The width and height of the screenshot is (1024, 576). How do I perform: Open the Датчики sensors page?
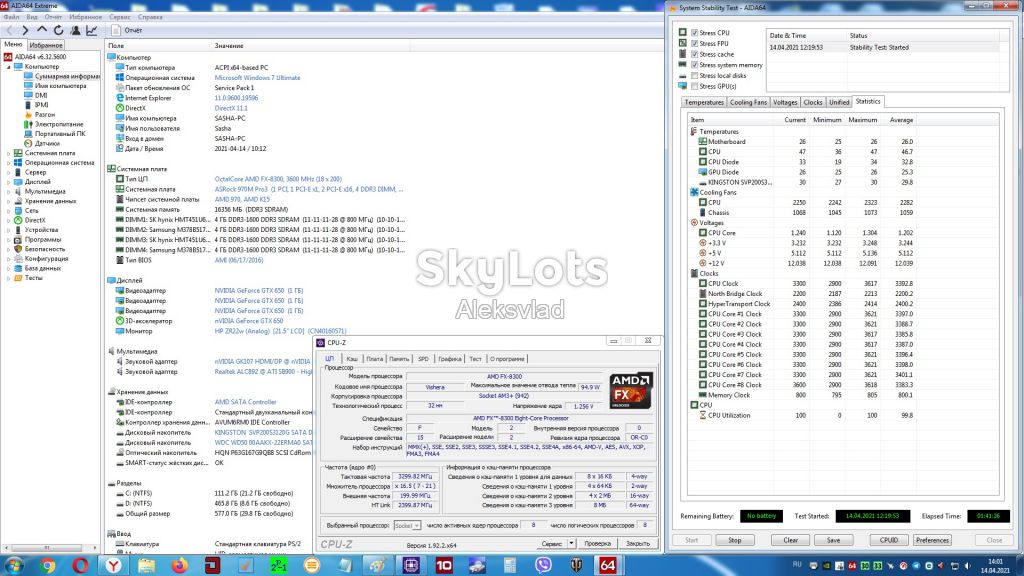click(x=47, y=143)
